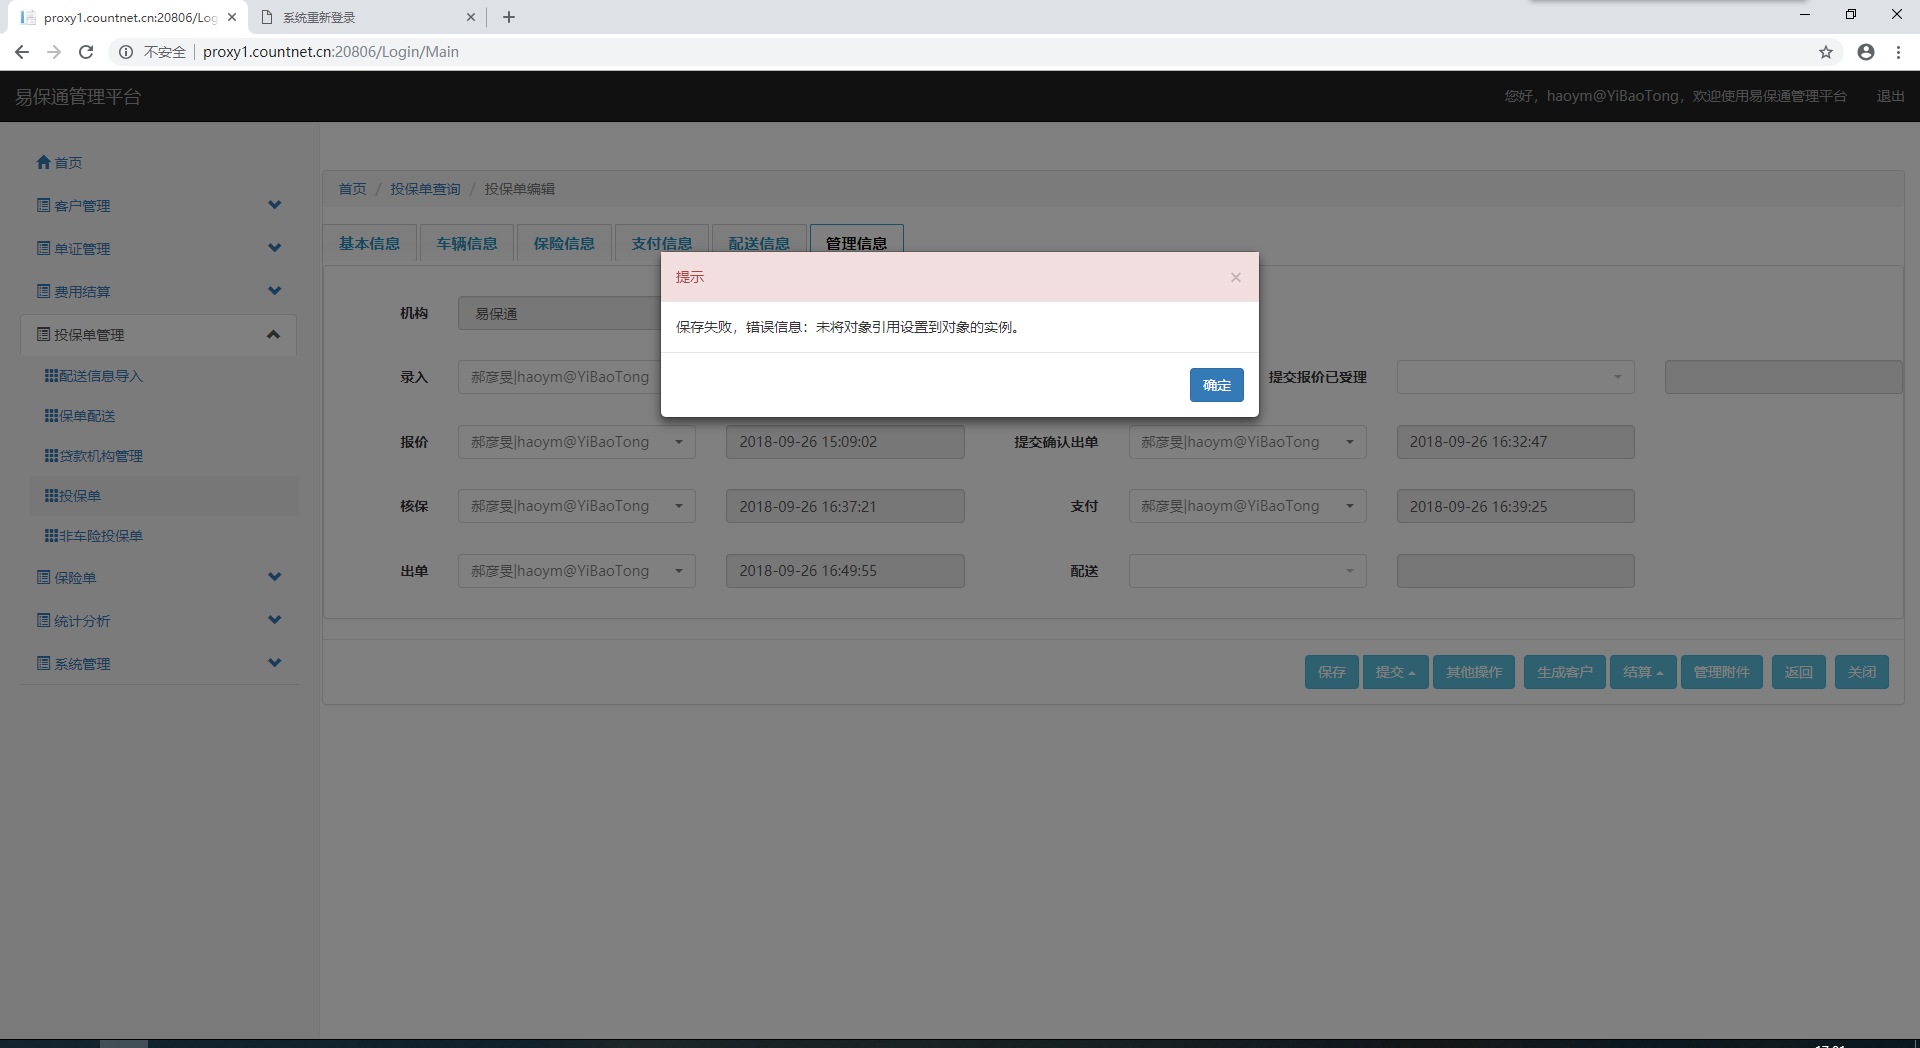Click the 报价 timestamp field 2018-09-26 15:09:02
This screenshot has height=1048, width=1920.
click(x=845, y=442)
